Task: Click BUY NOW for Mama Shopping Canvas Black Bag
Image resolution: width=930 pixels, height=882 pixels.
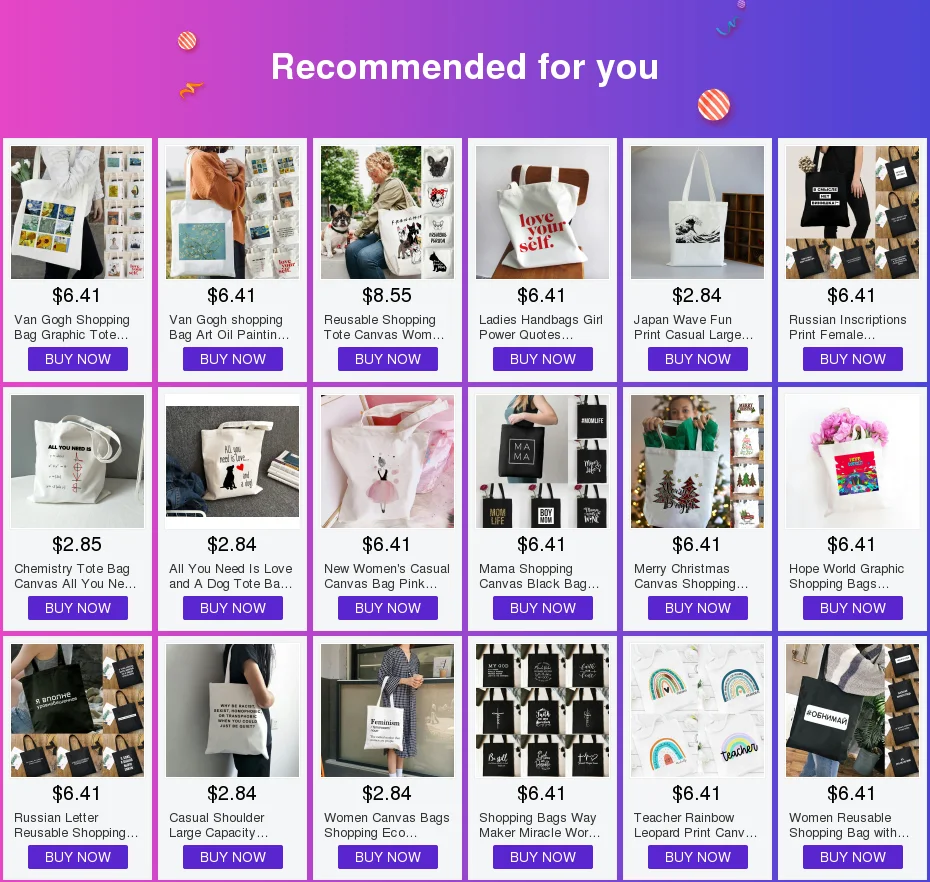Action: tap(543, 608)
